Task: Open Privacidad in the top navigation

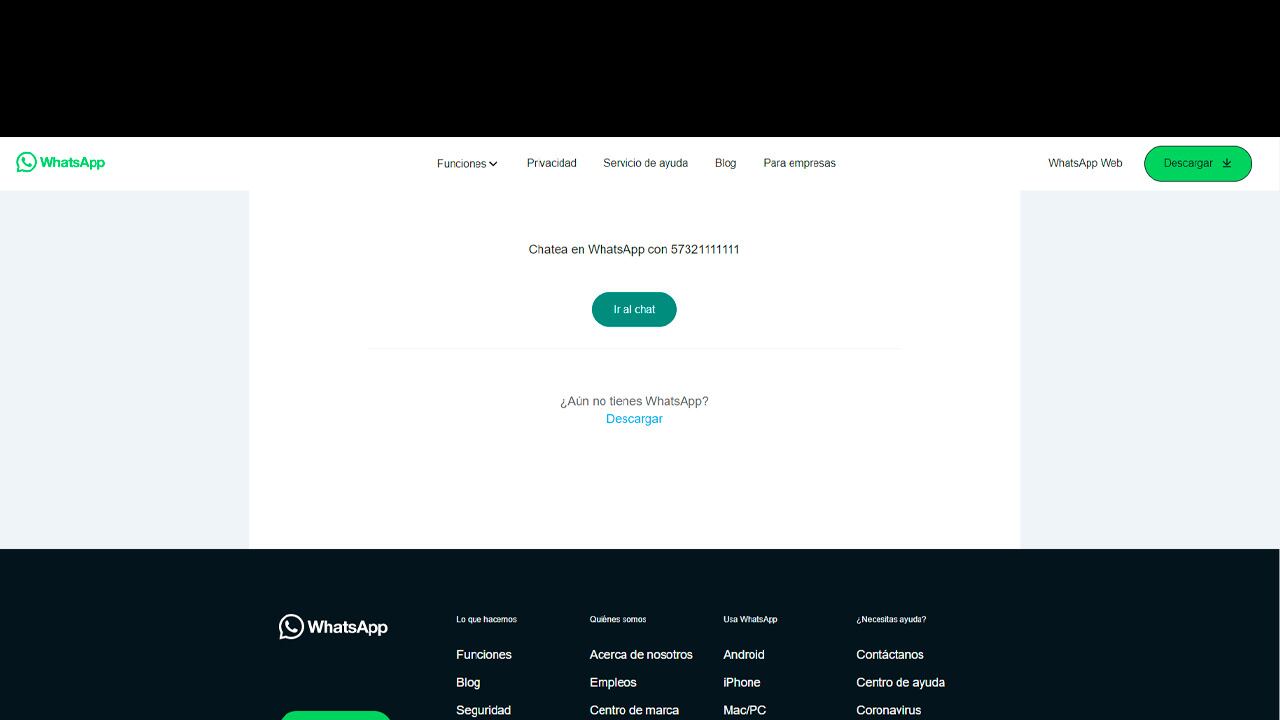Action: (x=551, y=163)
